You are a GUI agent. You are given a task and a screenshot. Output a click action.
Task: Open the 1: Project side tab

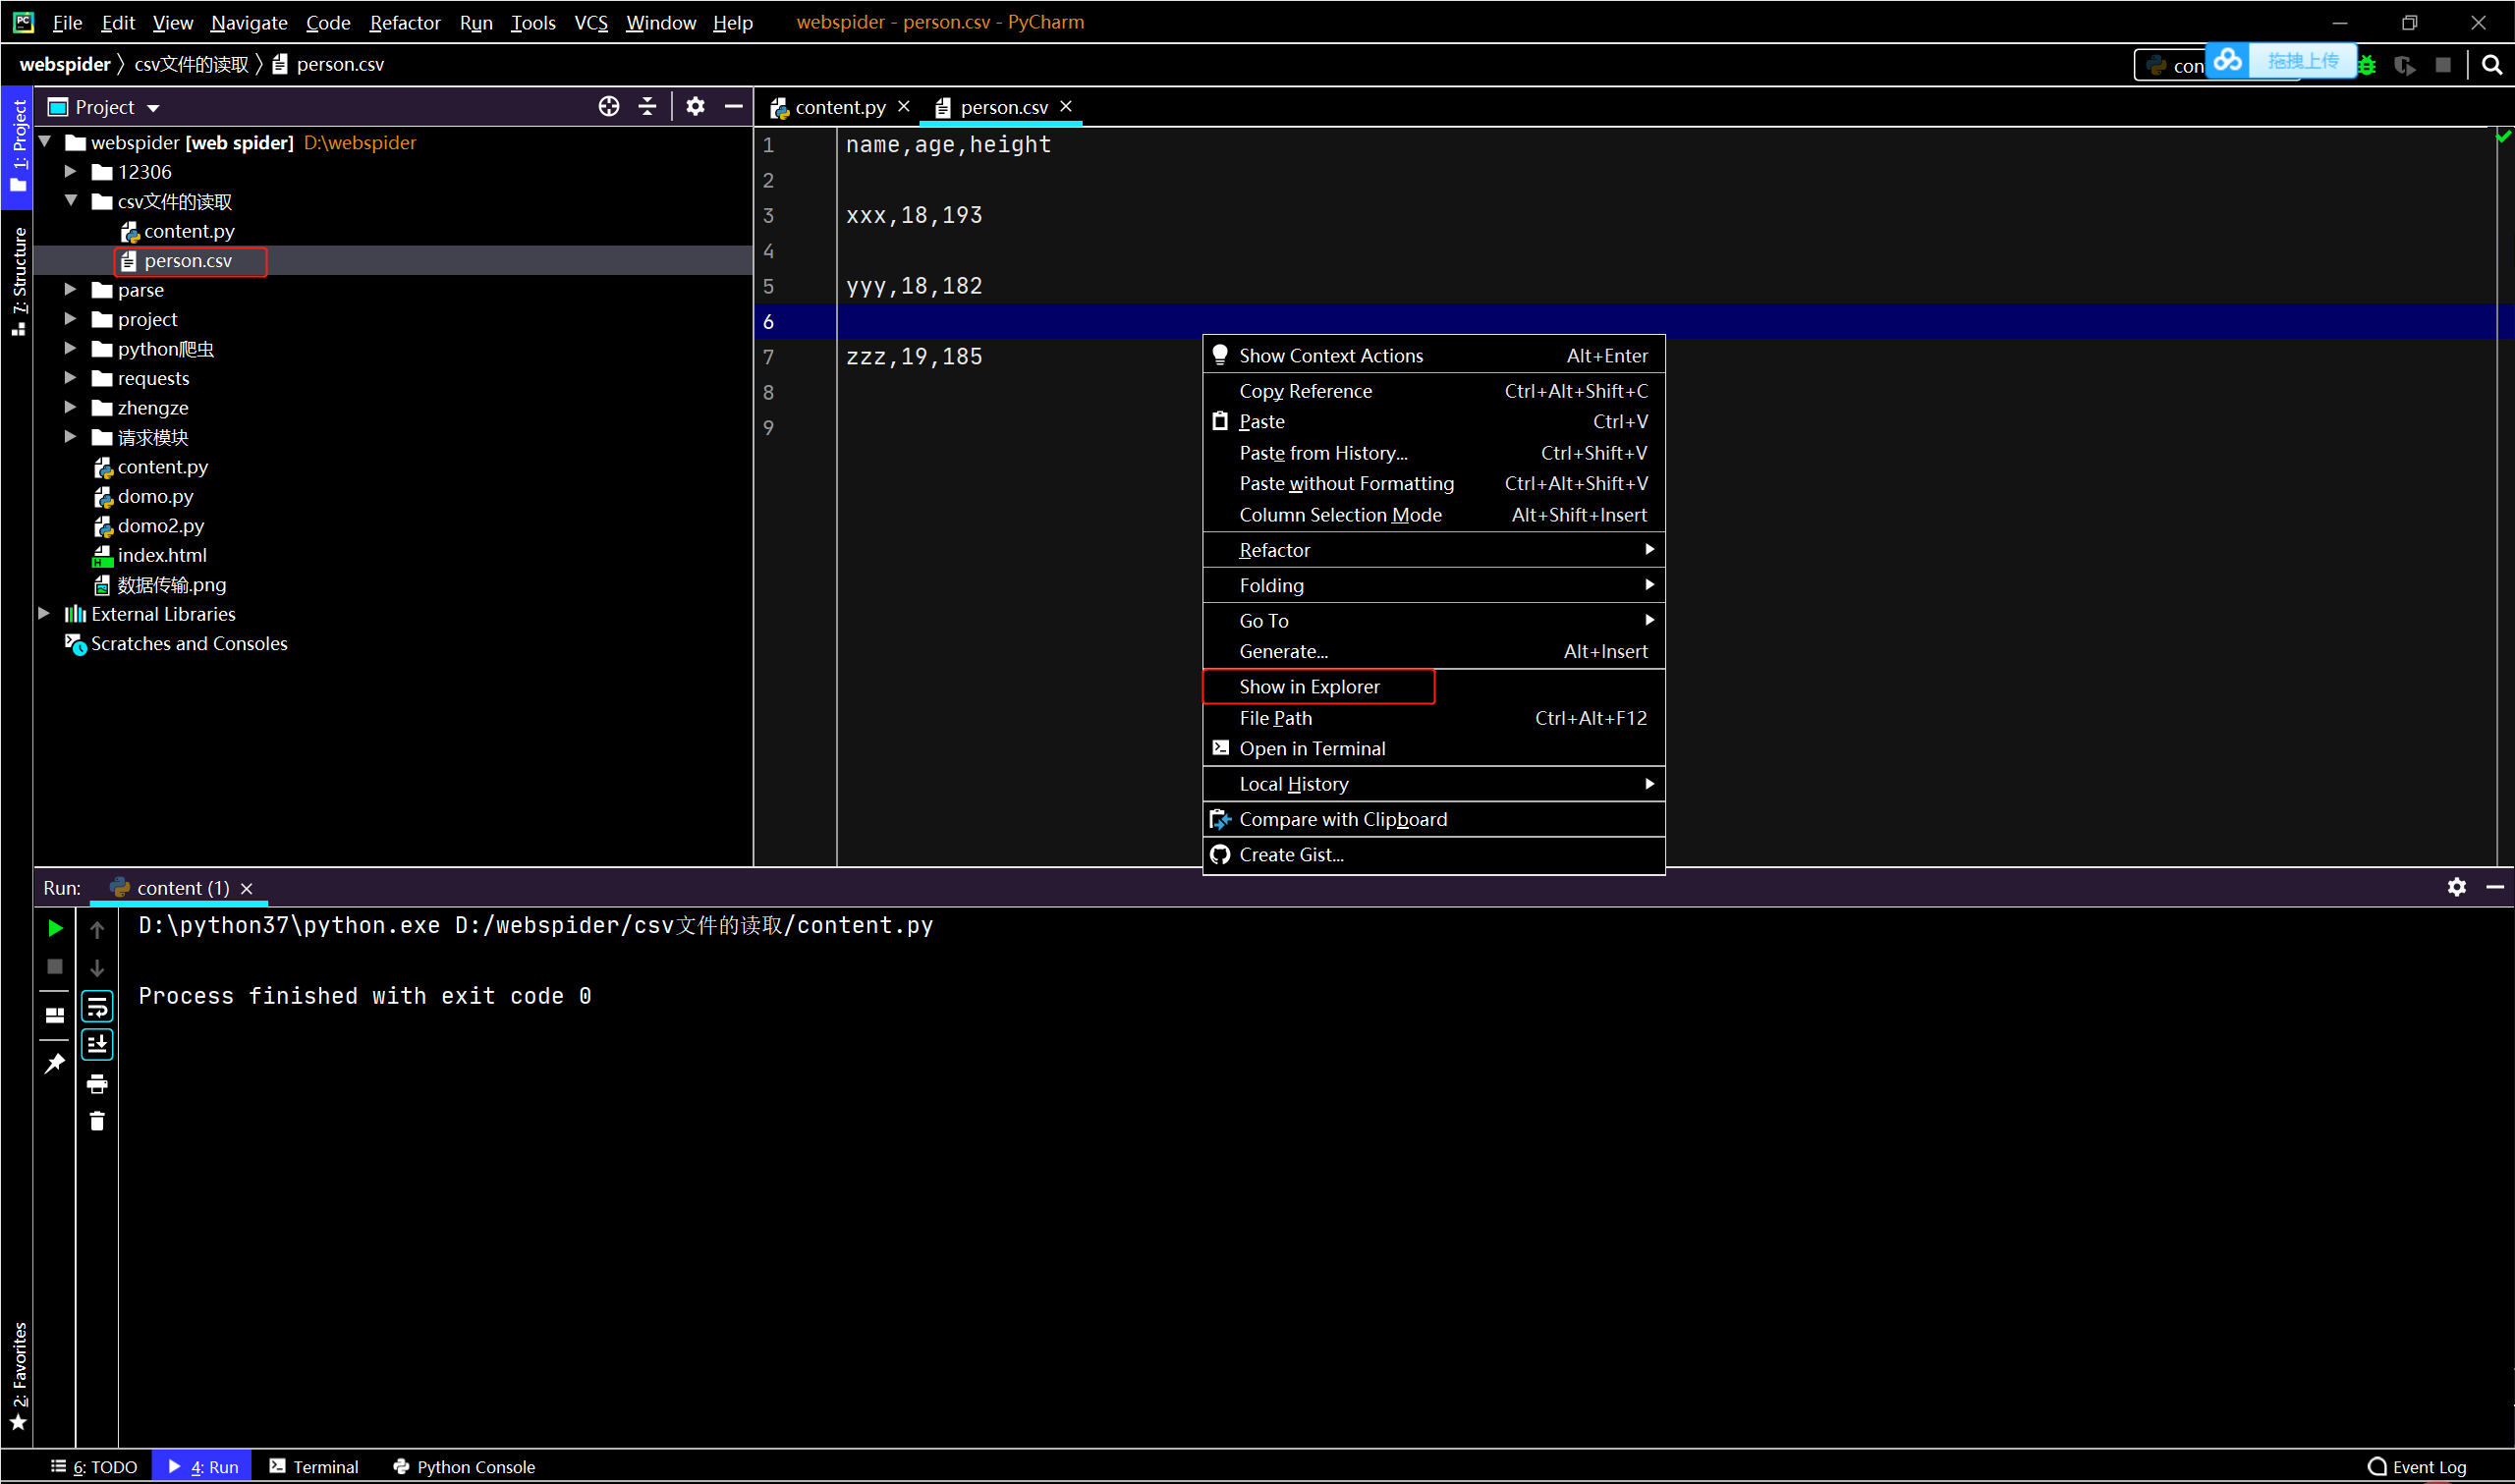pos(18,146)
